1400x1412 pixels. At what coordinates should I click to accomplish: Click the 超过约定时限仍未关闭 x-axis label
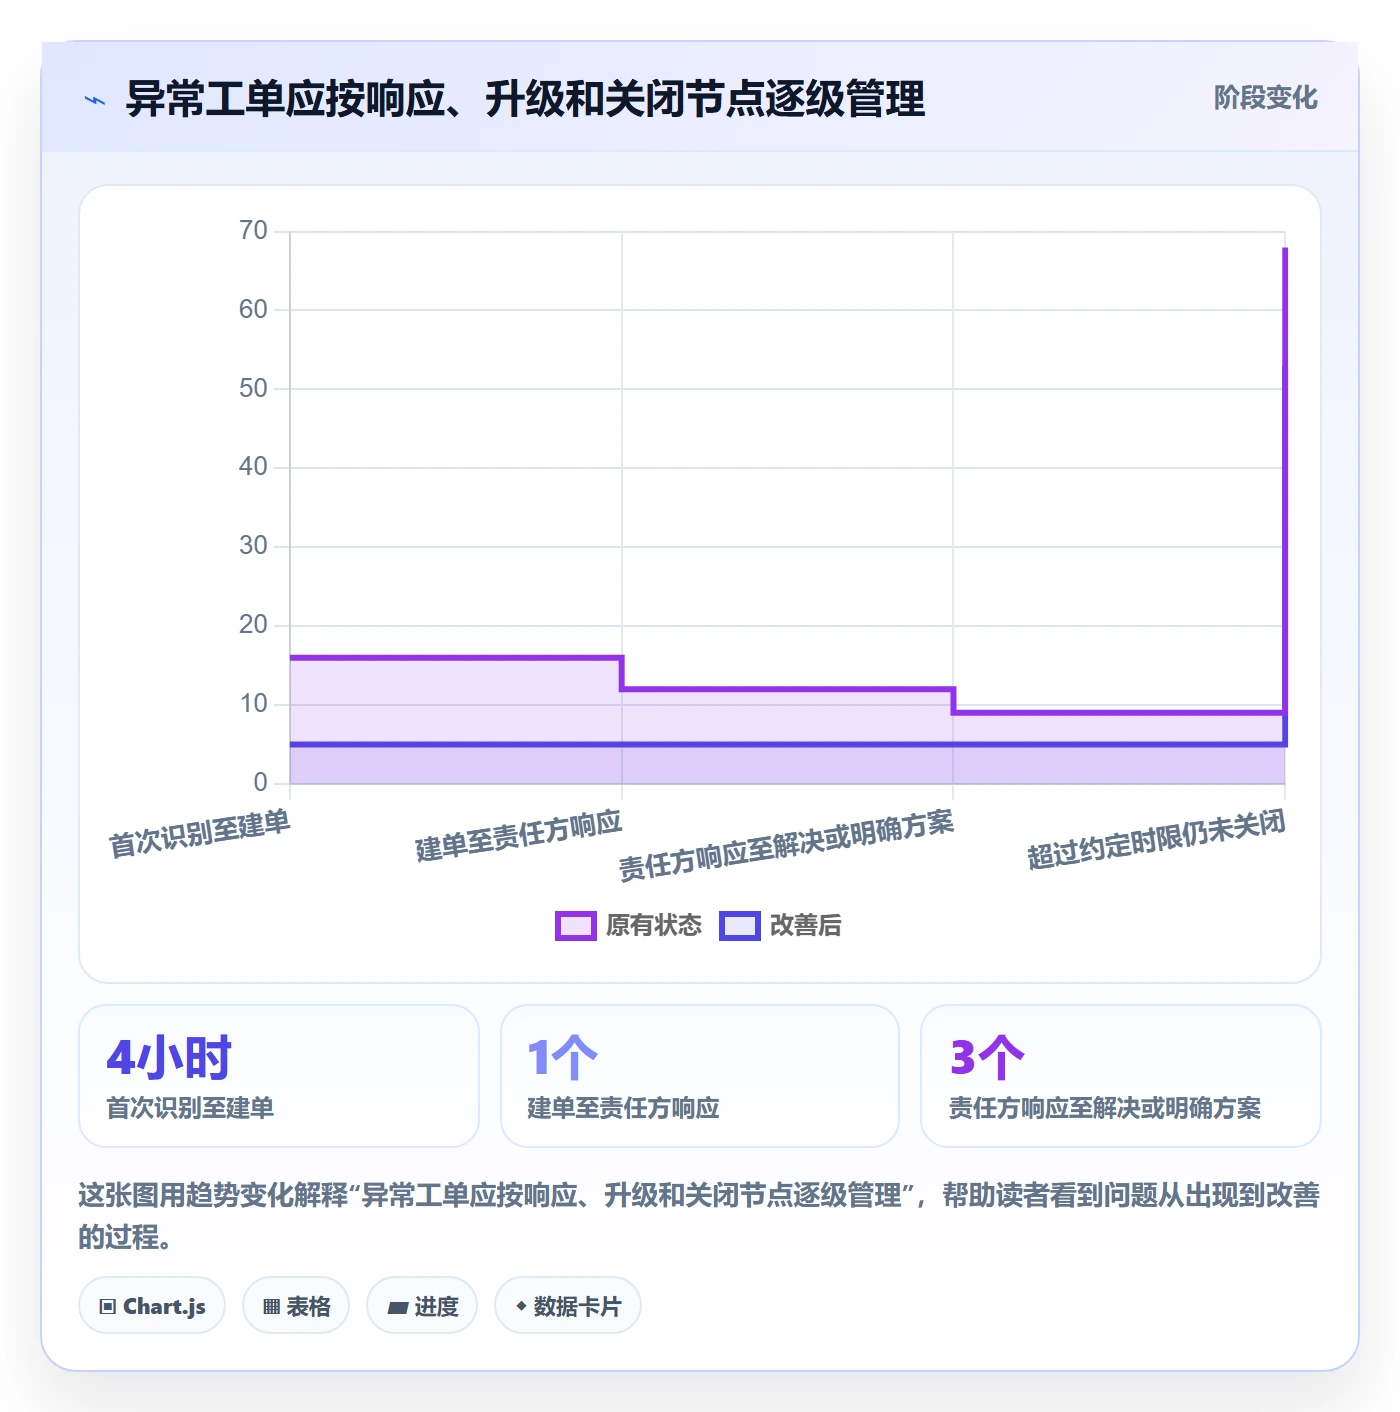pos(1157,840)
